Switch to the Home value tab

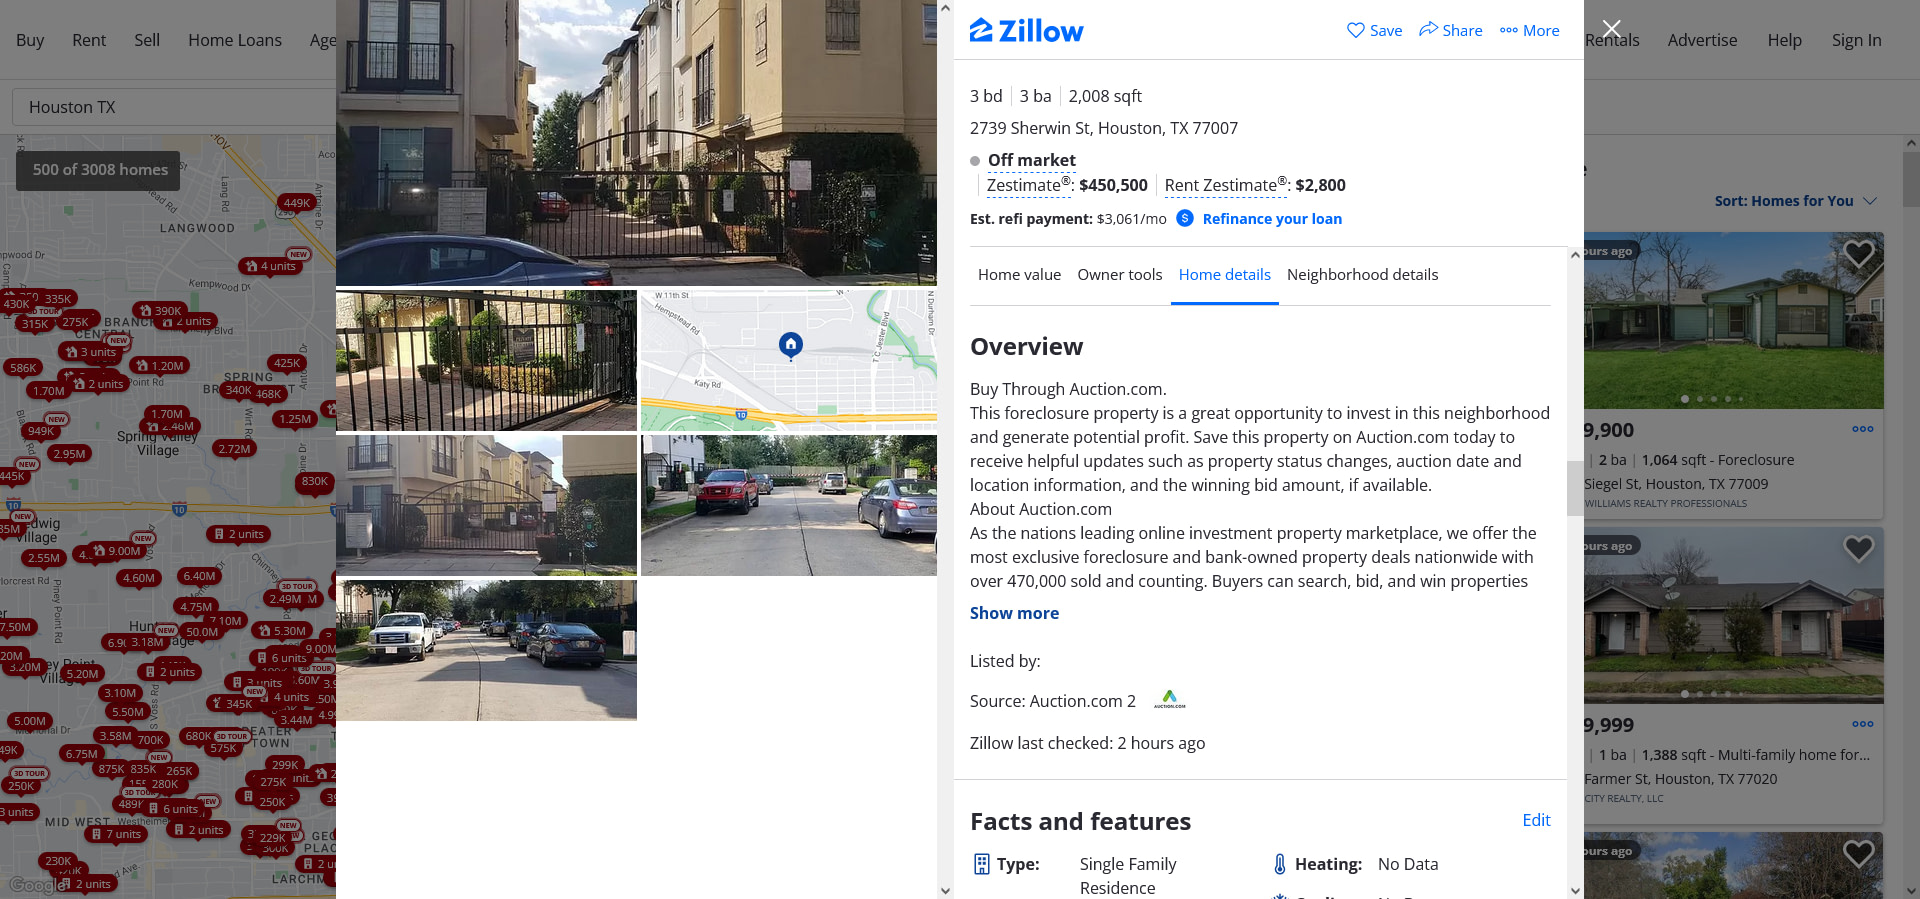[1019, 275]
